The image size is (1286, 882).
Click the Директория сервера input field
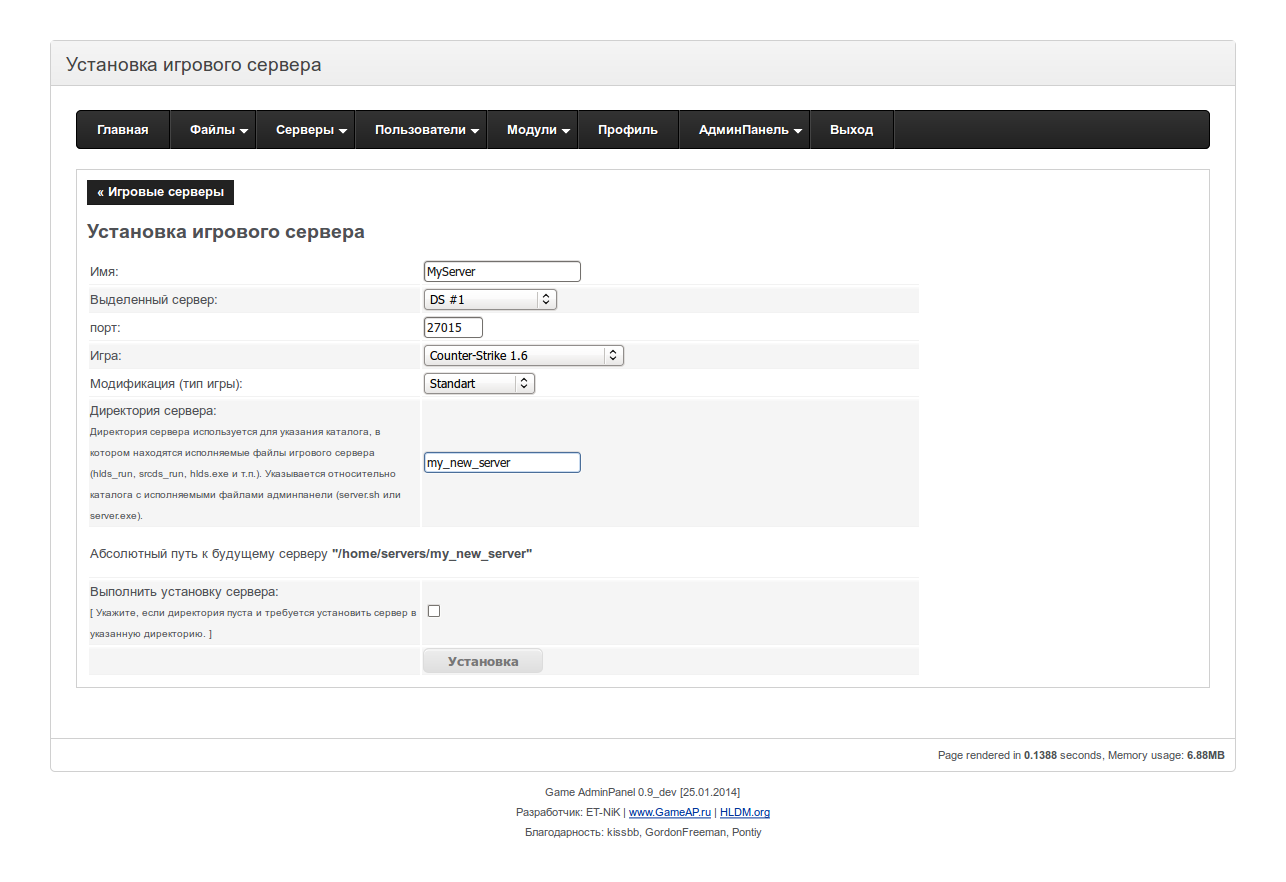click(x=502, y=463)
